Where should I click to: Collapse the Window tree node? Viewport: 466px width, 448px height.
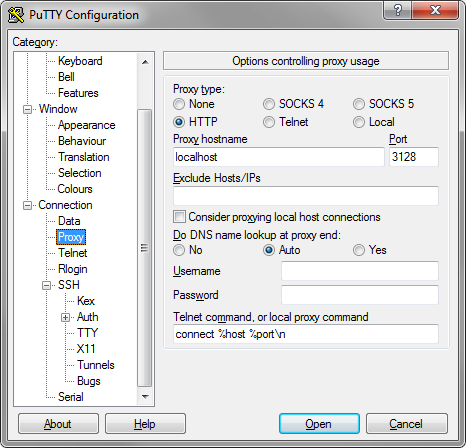tap(28, 109)
